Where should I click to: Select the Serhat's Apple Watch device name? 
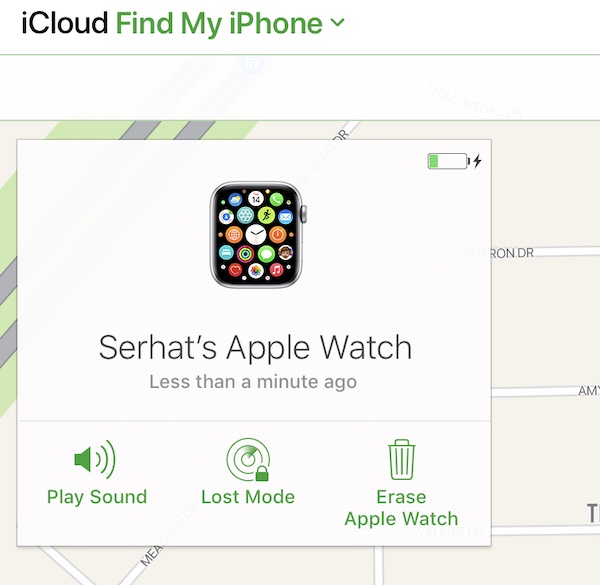point(255,347)
